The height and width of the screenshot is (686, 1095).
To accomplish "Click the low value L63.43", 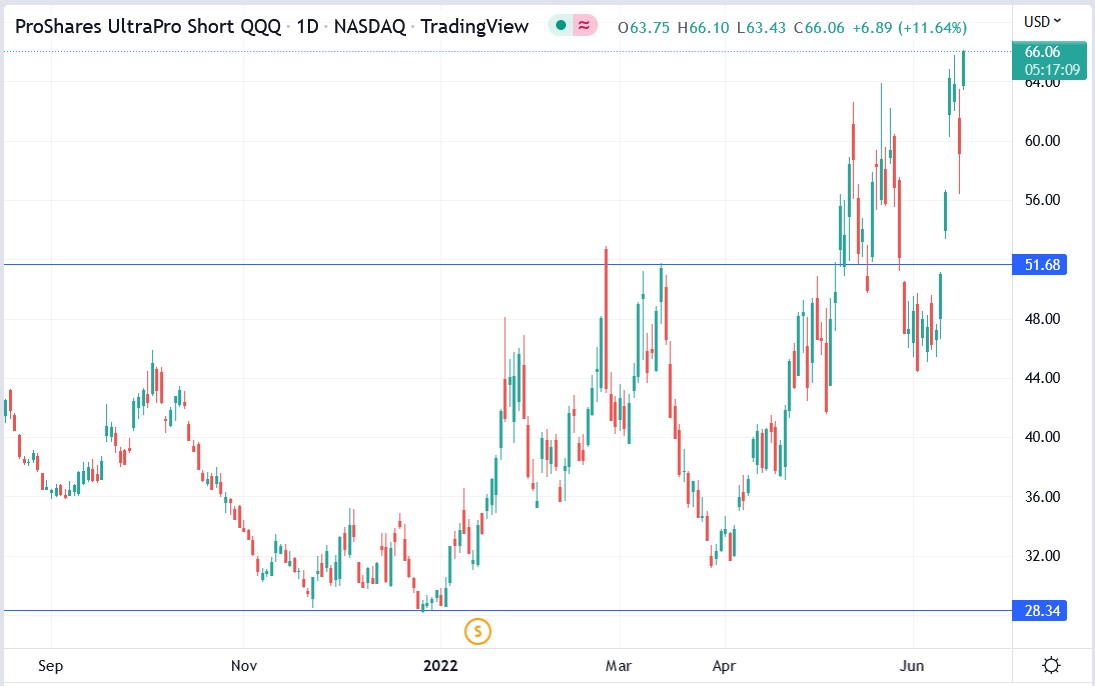I will (x=761, y=28).
